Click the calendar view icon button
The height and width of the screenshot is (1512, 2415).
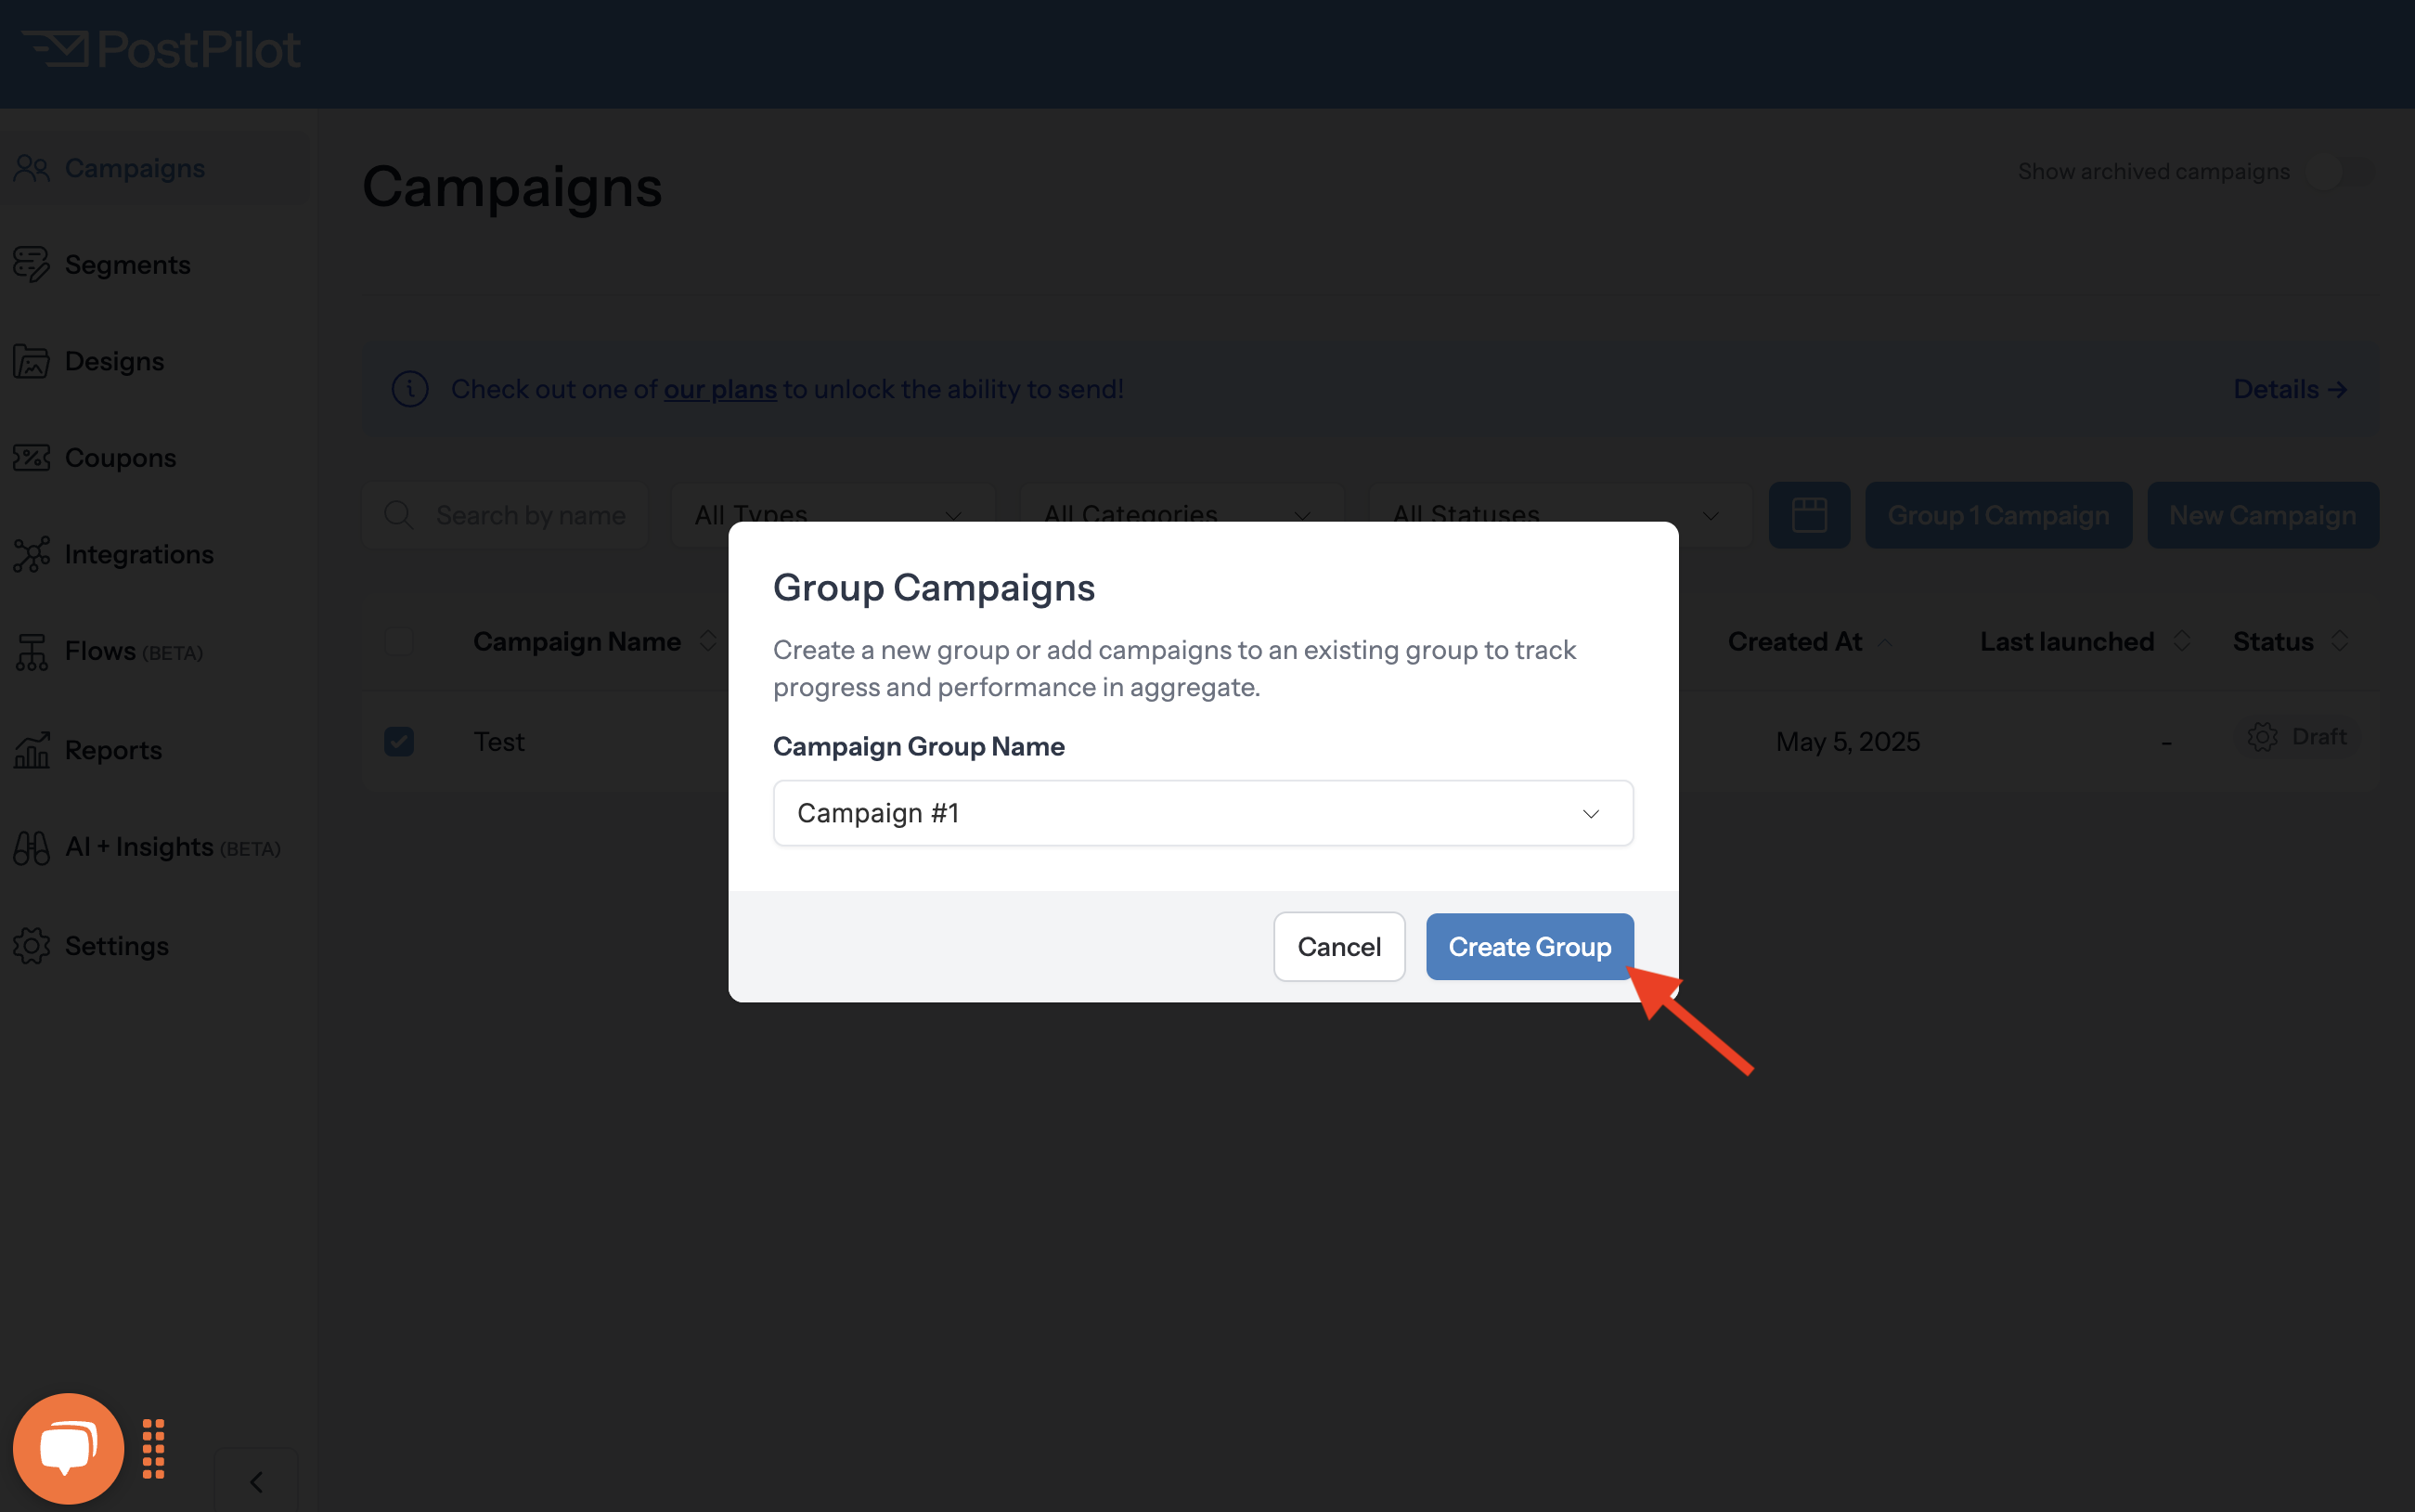point(1809,515)
